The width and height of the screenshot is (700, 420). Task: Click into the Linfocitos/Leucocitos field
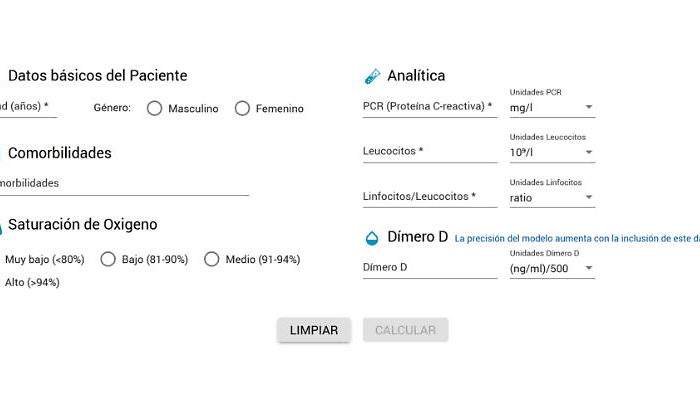tap(430, 197)
